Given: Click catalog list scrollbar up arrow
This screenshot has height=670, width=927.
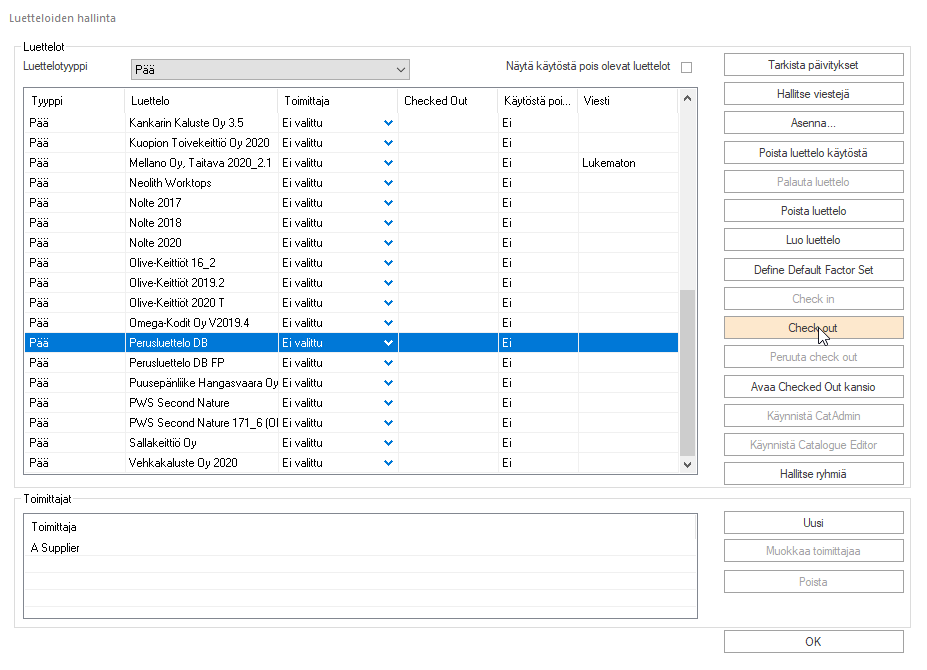Looking at the screenshot, I should [688, 99].
